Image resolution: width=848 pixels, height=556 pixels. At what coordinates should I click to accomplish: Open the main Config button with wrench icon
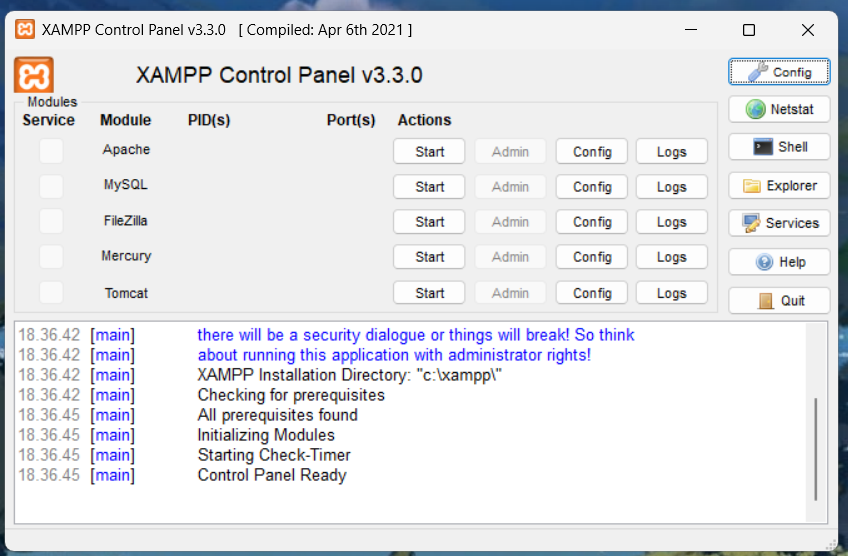[779, 72]
